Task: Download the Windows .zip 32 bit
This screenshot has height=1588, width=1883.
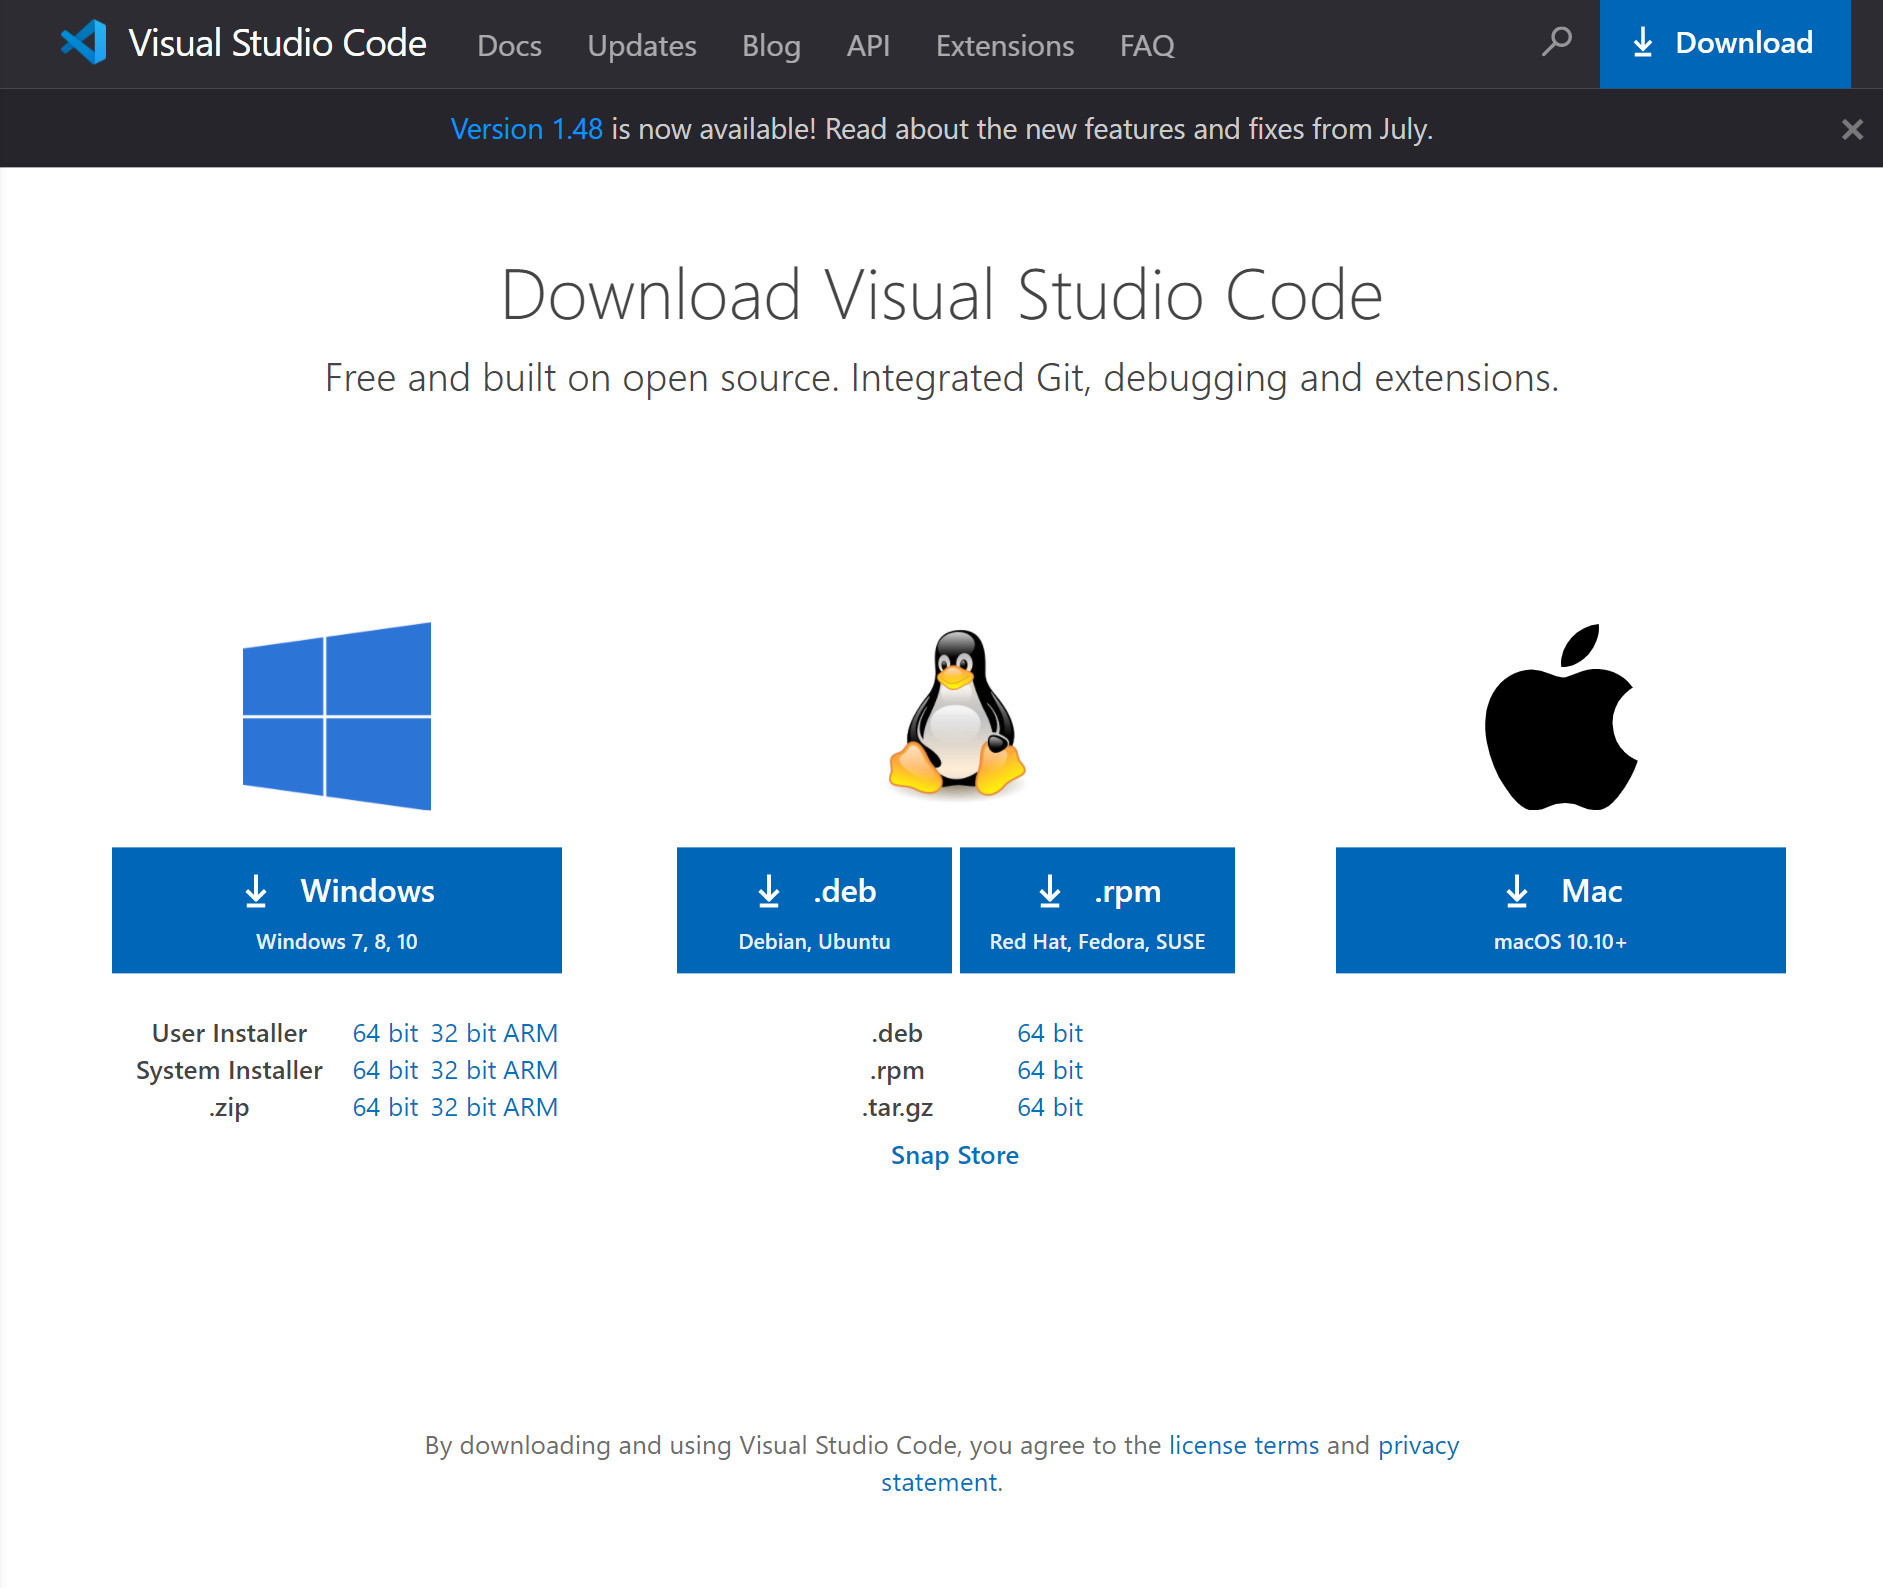Action: pos(463,1107)
